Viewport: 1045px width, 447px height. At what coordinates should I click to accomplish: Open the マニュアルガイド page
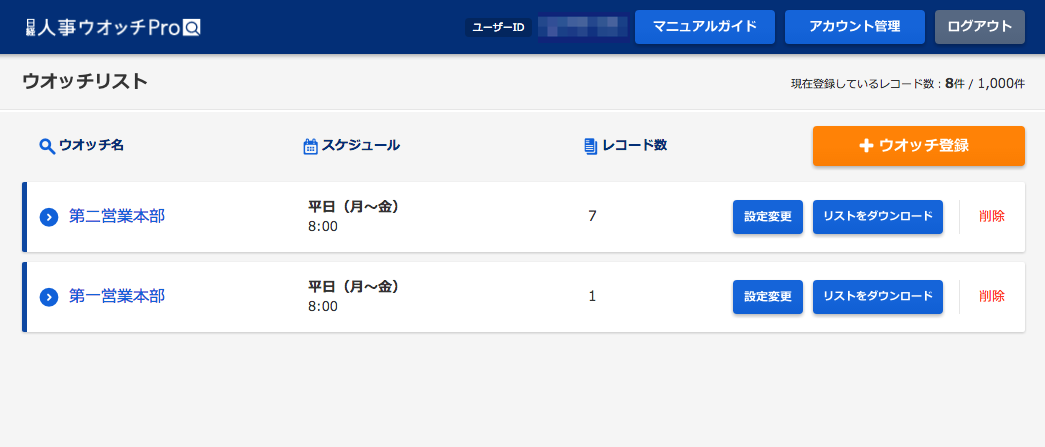coord(704,27)
